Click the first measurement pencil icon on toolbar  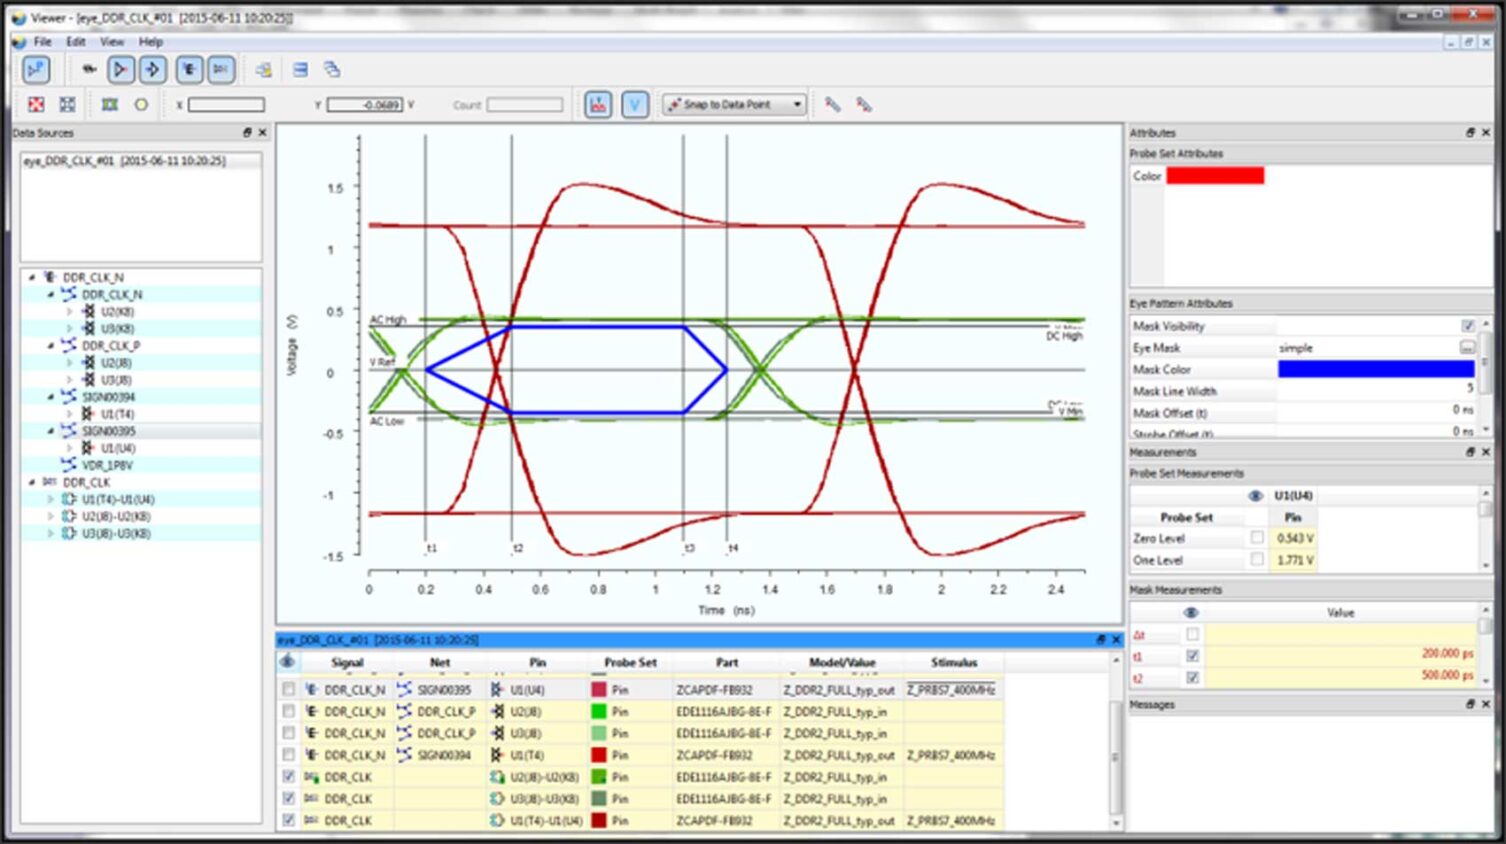pos(833,104)
